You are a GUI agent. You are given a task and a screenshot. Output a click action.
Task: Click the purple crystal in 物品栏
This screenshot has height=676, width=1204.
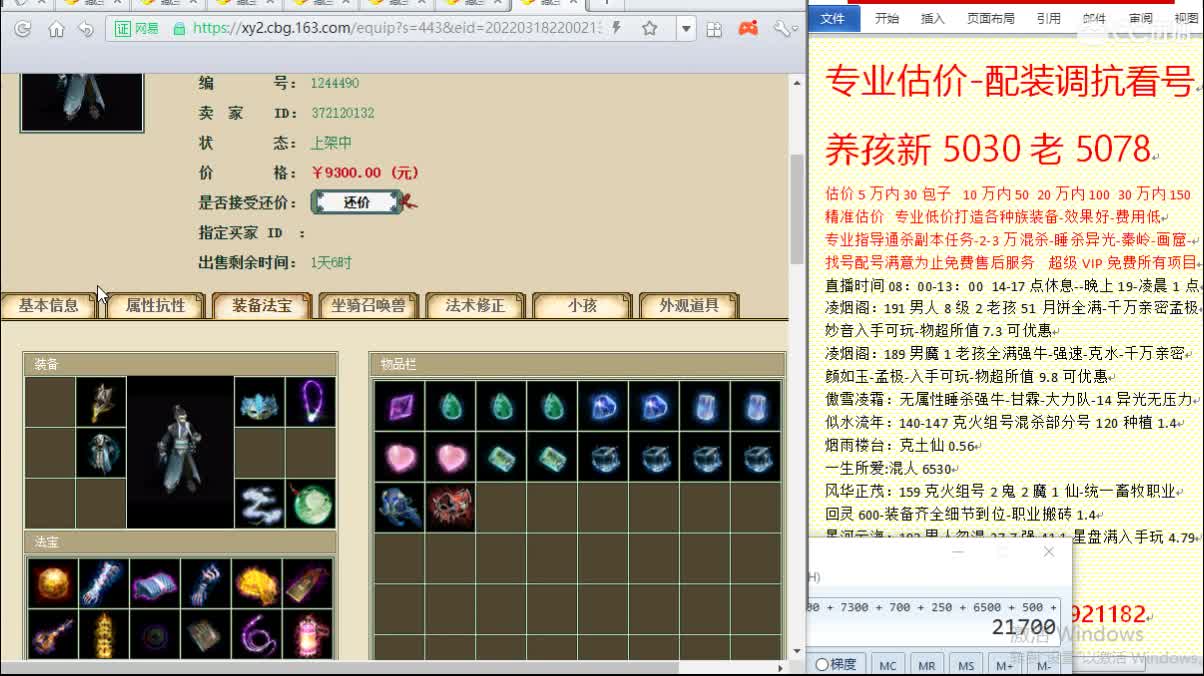click(x=400, y=406)
